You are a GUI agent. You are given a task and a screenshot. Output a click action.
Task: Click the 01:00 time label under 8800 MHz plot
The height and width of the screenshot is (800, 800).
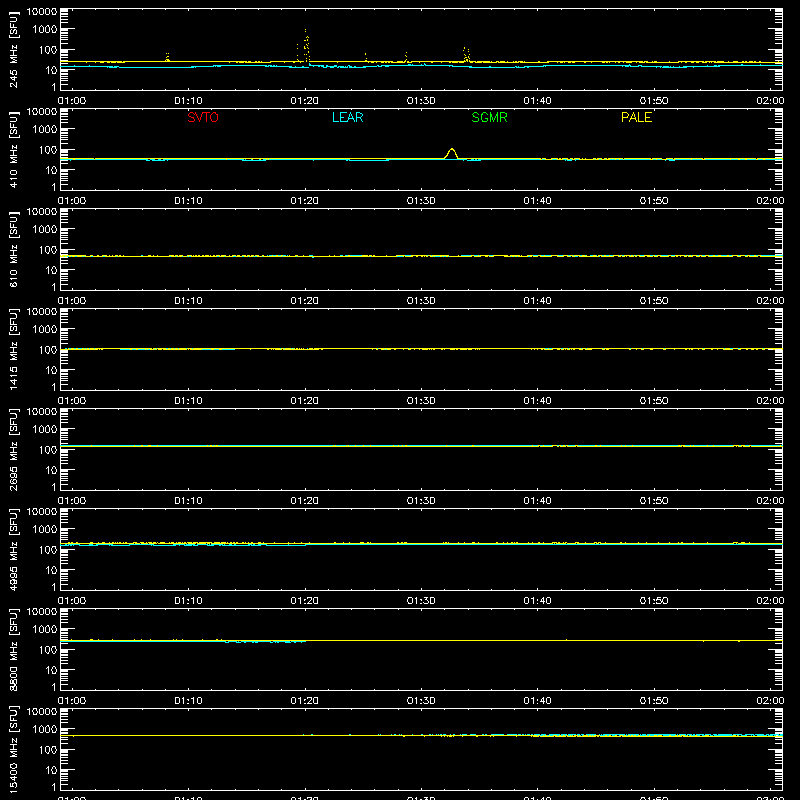[x=72, y=701]
